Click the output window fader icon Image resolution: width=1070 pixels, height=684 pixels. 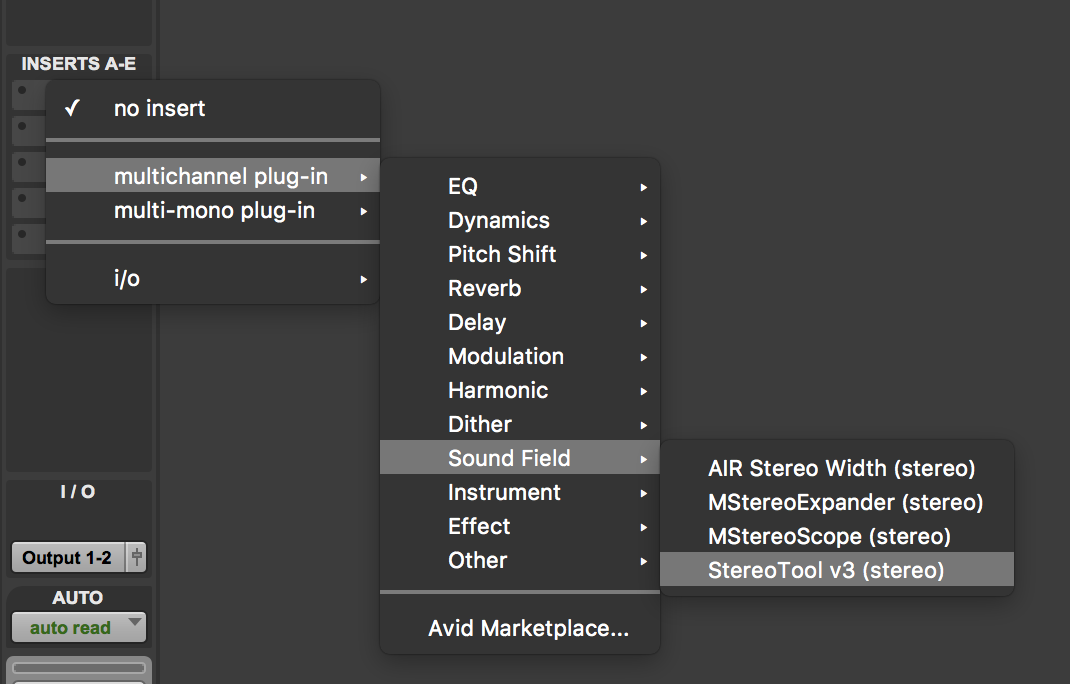pyautogui.click(x=136, y=558)
